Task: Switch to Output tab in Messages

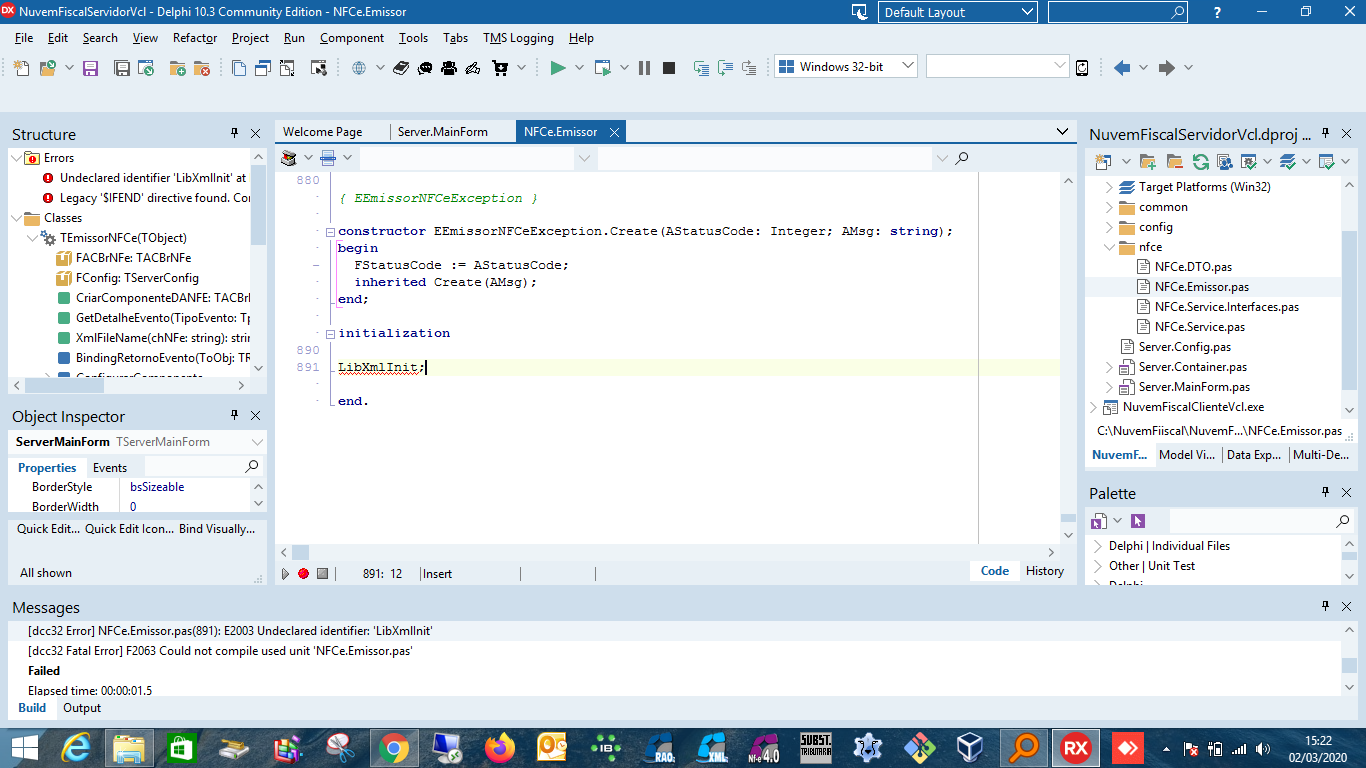Action: tap(82, 708)
